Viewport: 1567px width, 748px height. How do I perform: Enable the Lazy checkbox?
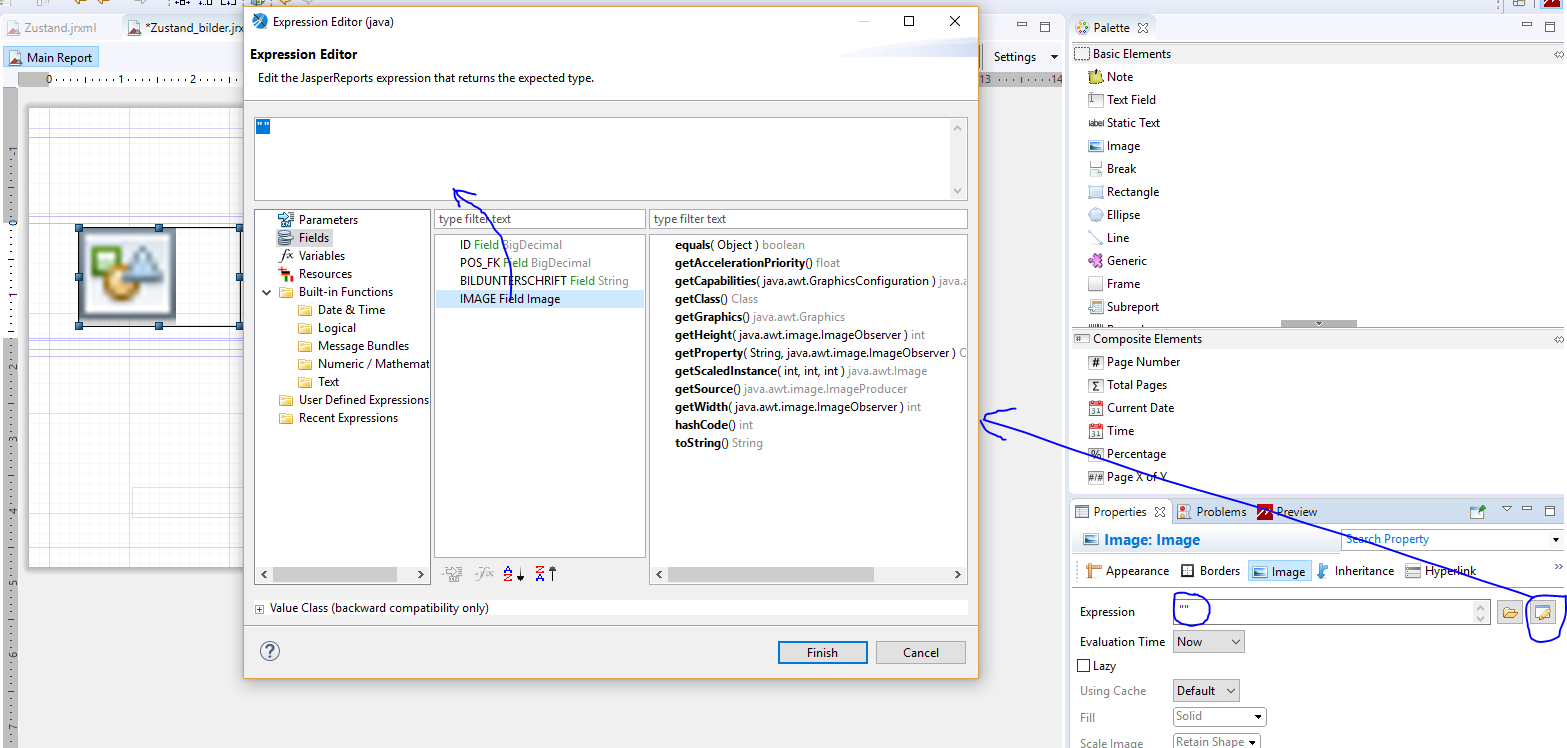(x=1086, y=665)
